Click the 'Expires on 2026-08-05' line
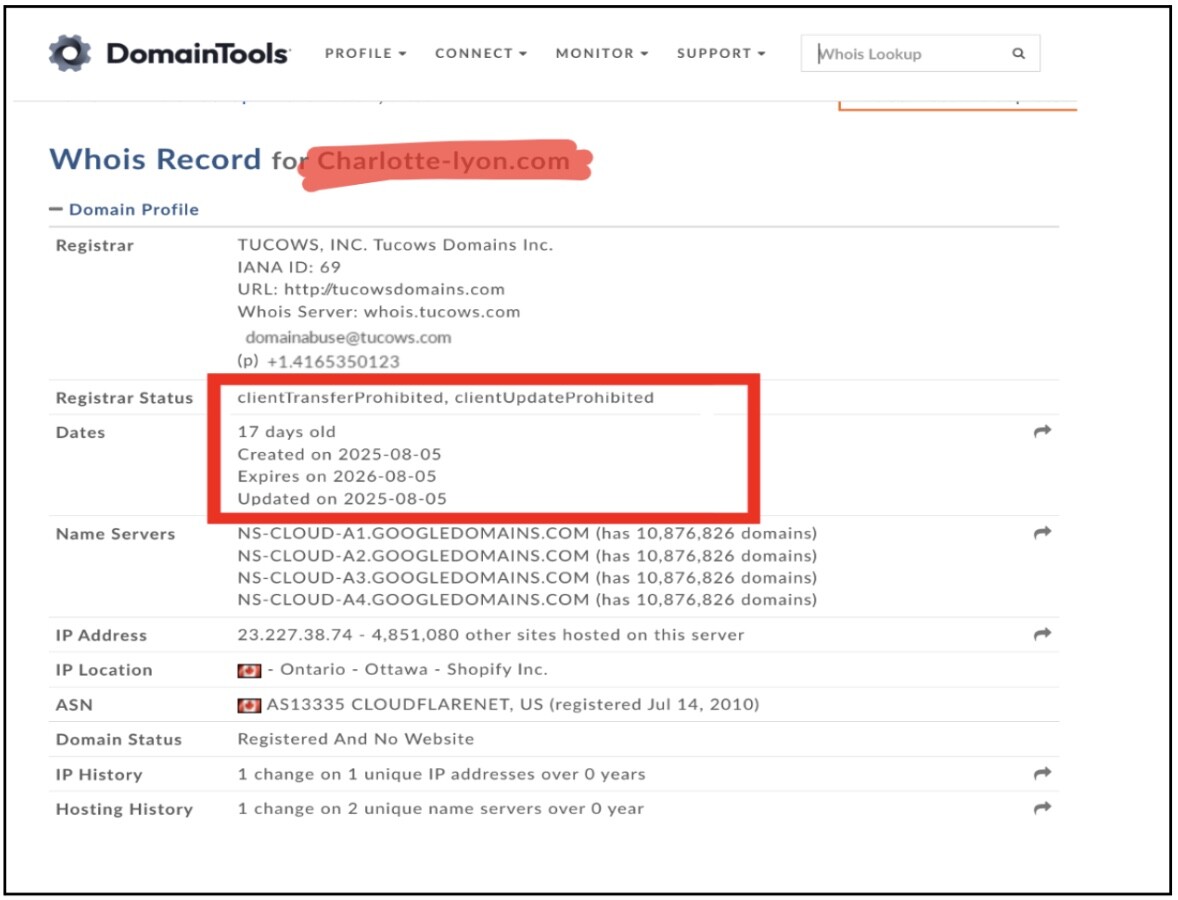The width and height of the screenshot is (1178, 900). point(337,476)
